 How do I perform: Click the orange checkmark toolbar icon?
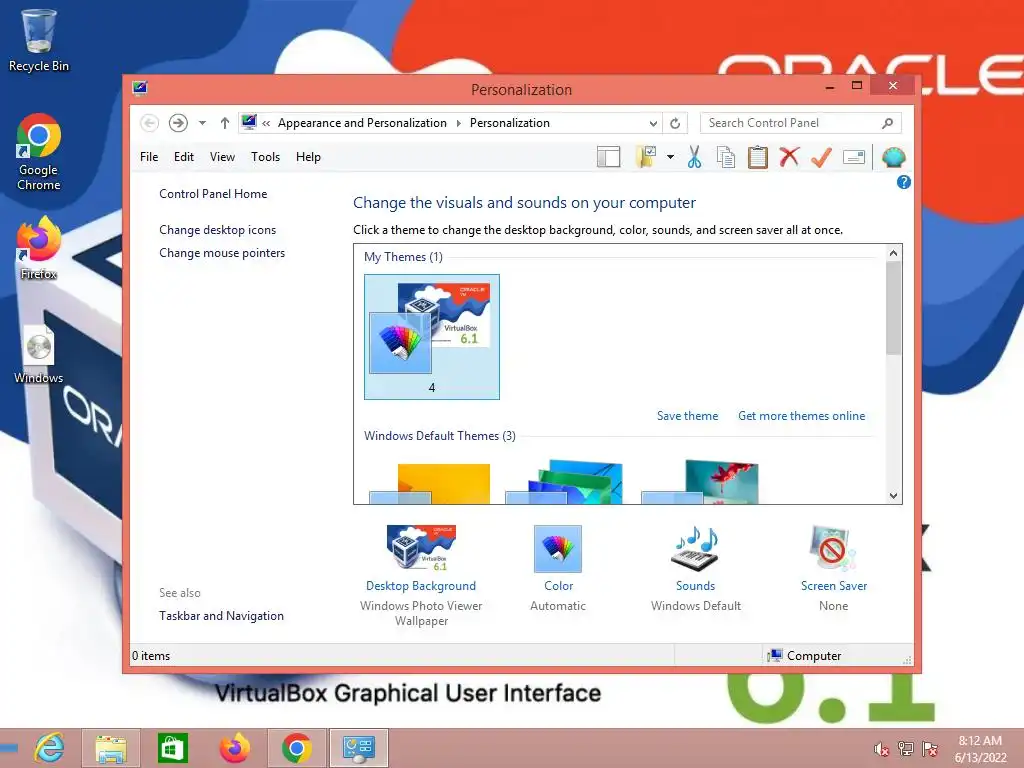(x=821, y=157)
